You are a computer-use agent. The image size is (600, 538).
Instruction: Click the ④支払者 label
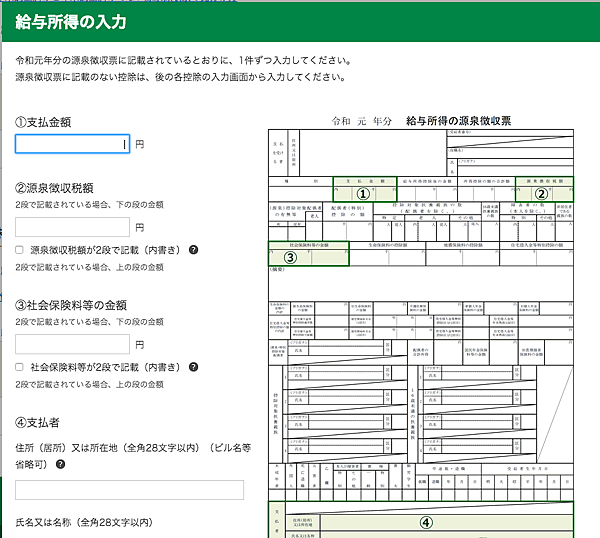37,422
